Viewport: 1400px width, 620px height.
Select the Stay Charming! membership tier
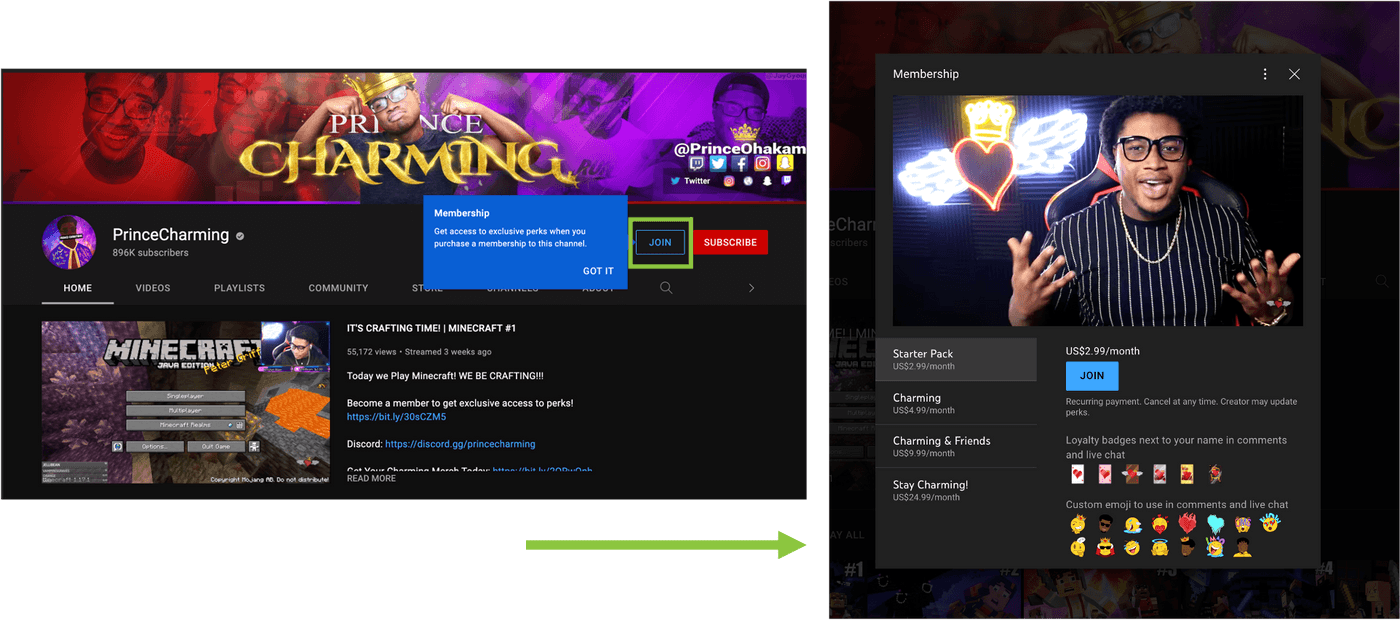click(x=956, y=490)
